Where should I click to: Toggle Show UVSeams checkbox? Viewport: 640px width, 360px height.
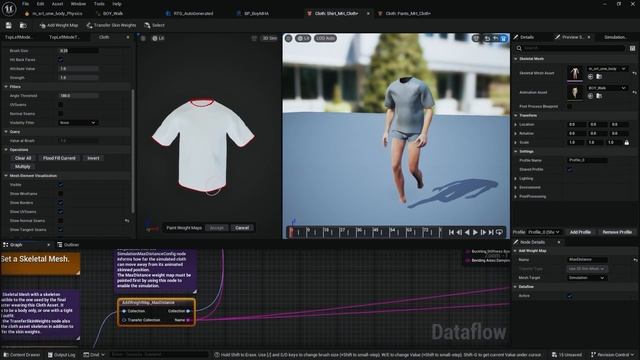tap(60, 211)
